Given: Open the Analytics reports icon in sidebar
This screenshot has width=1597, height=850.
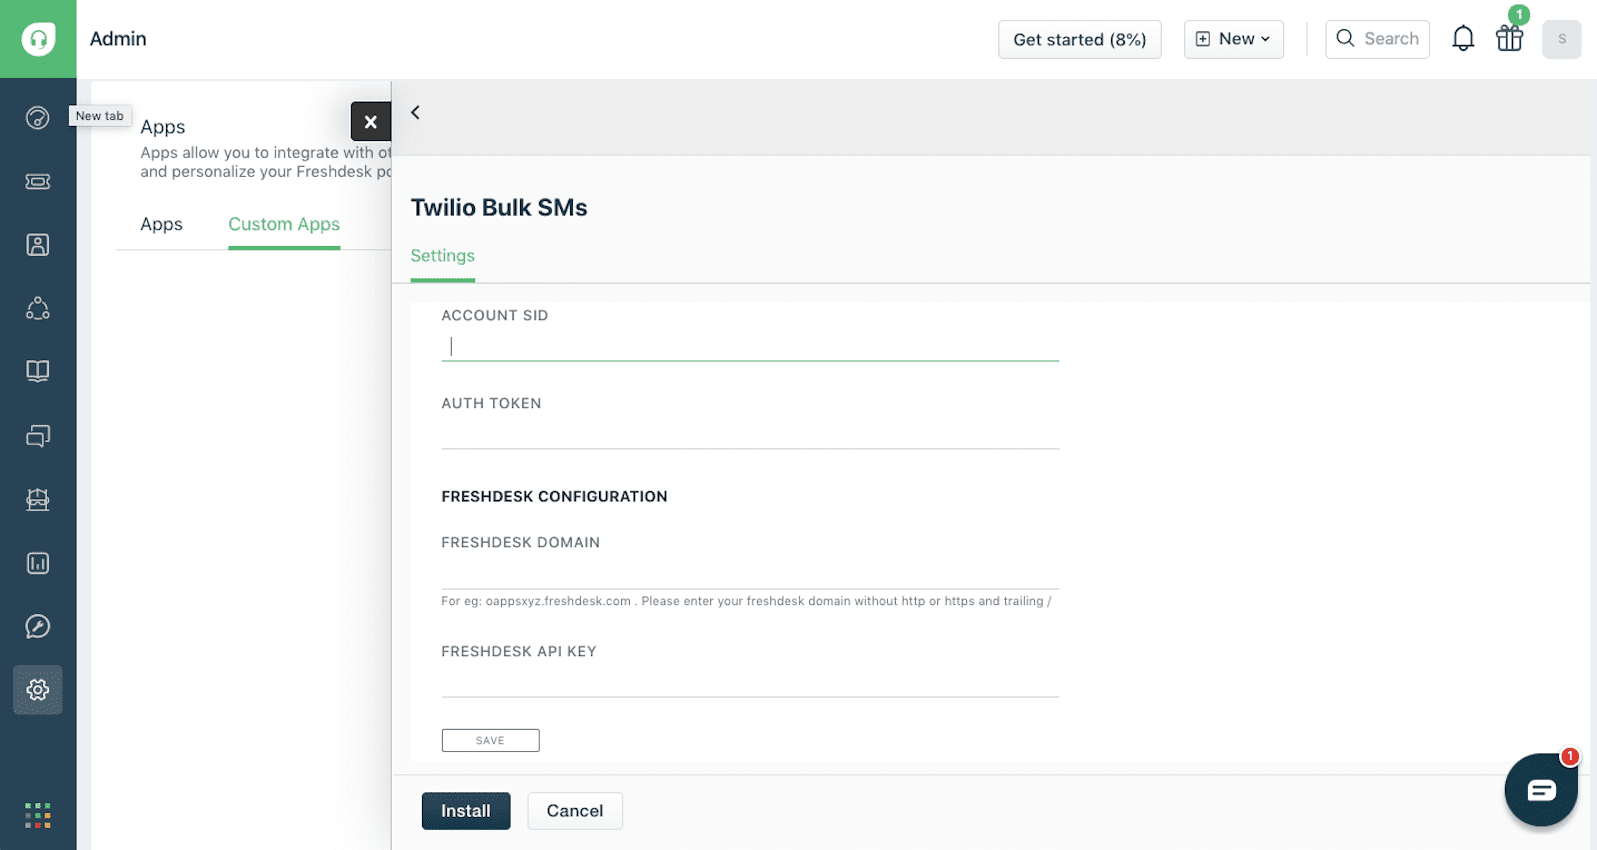Looking at the screenshot, I should coord(37,563).
